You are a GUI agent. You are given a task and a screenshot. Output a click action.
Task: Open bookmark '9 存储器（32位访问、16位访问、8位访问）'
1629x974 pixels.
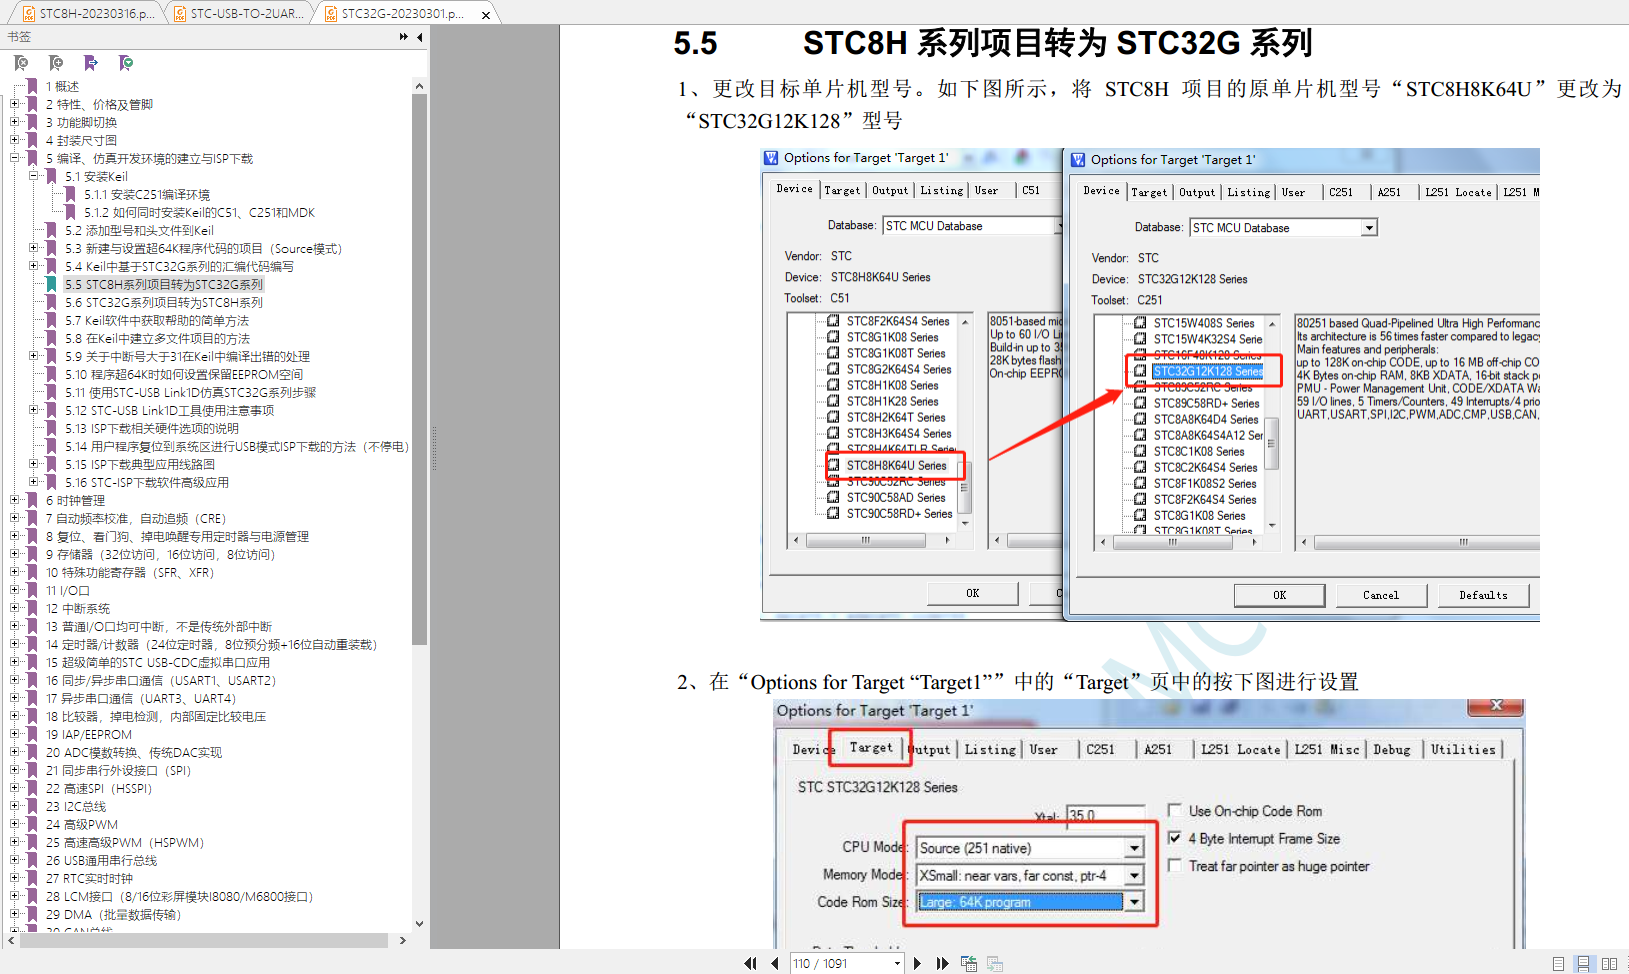tap(160, 554)
